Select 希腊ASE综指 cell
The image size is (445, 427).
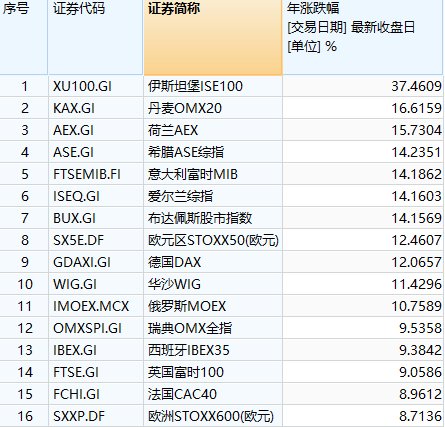(x=213, y=152)
